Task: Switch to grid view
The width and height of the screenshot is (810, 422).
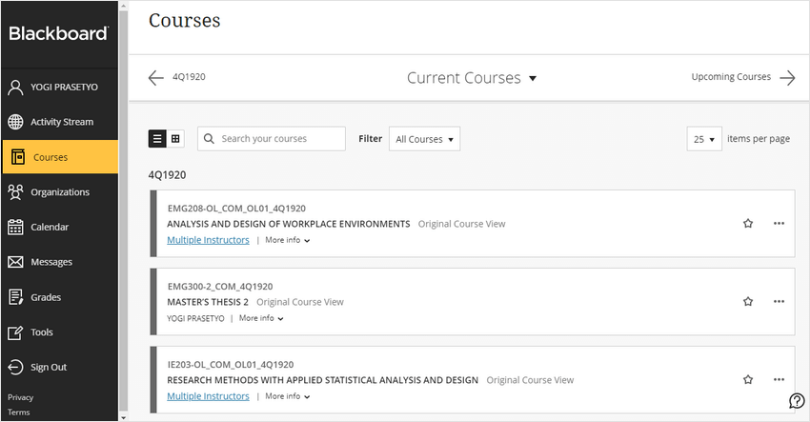Action: point(176,138)
